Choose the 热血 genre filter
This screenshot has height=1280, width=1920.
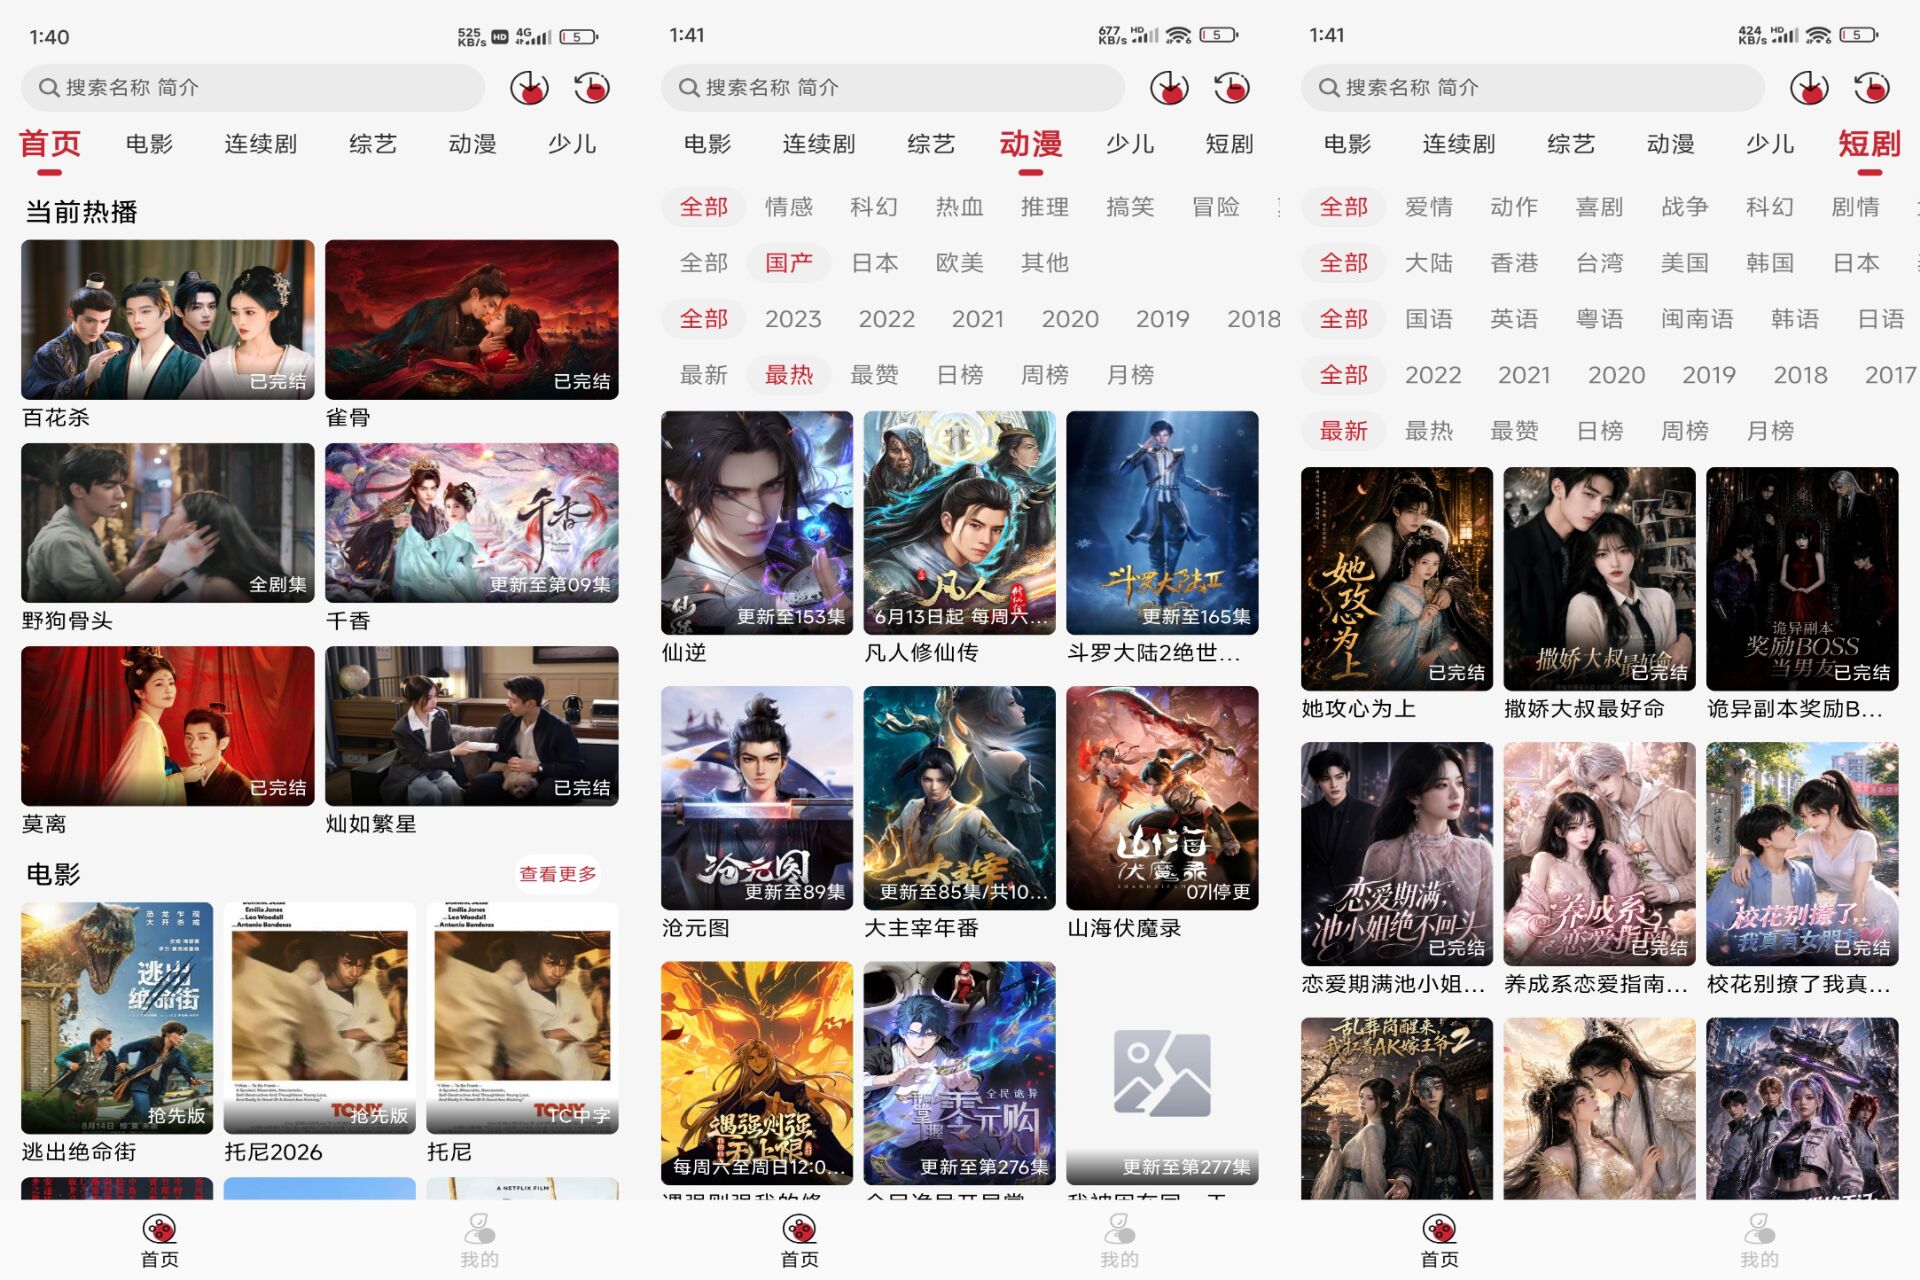tap(959, 207)
